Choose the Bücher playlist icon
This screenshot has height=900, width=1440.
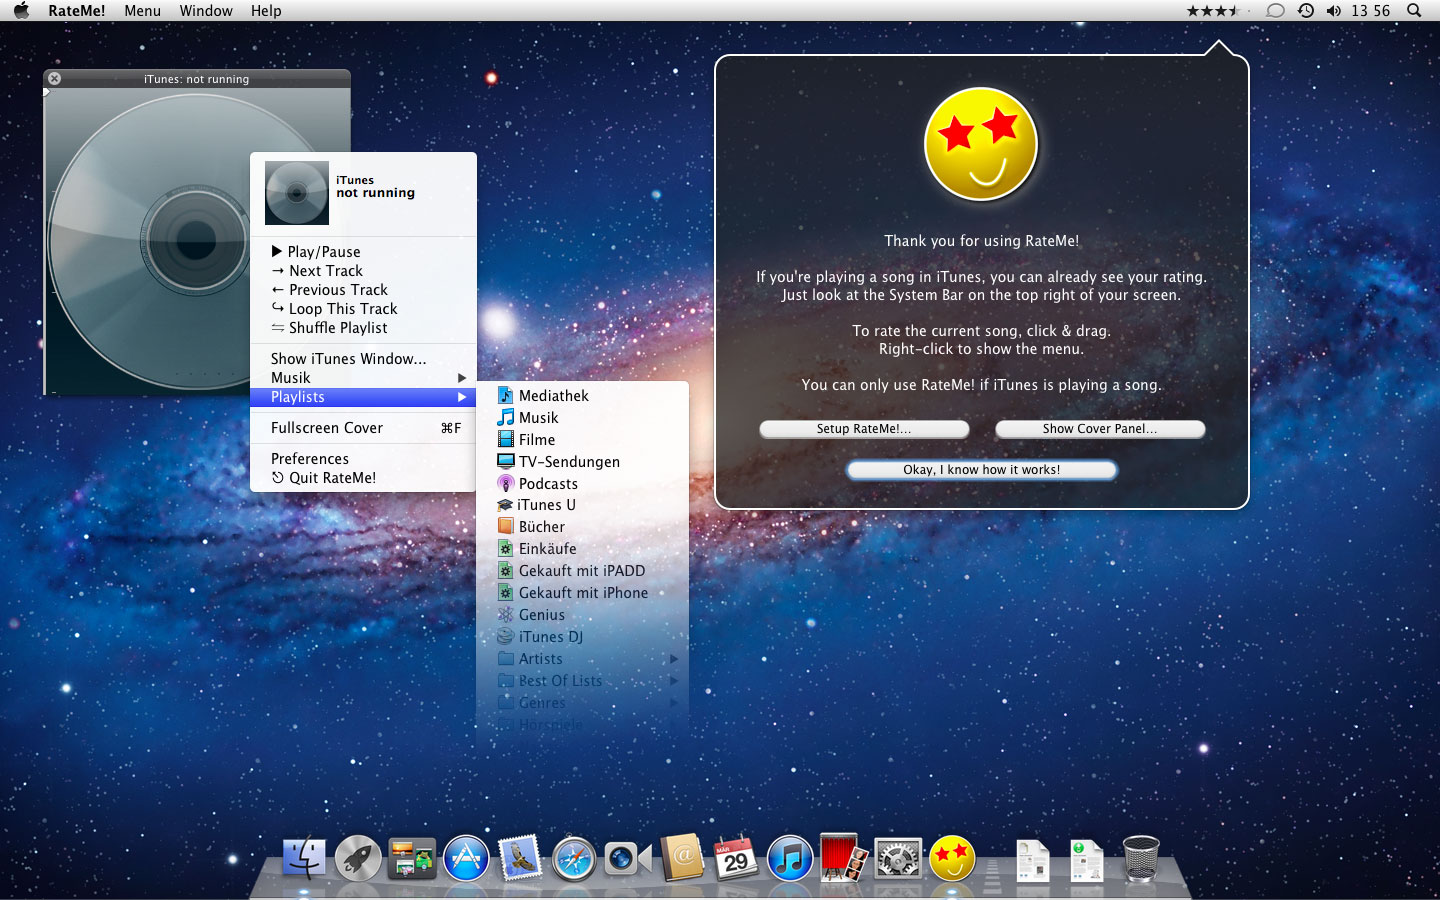click(506, 527)
